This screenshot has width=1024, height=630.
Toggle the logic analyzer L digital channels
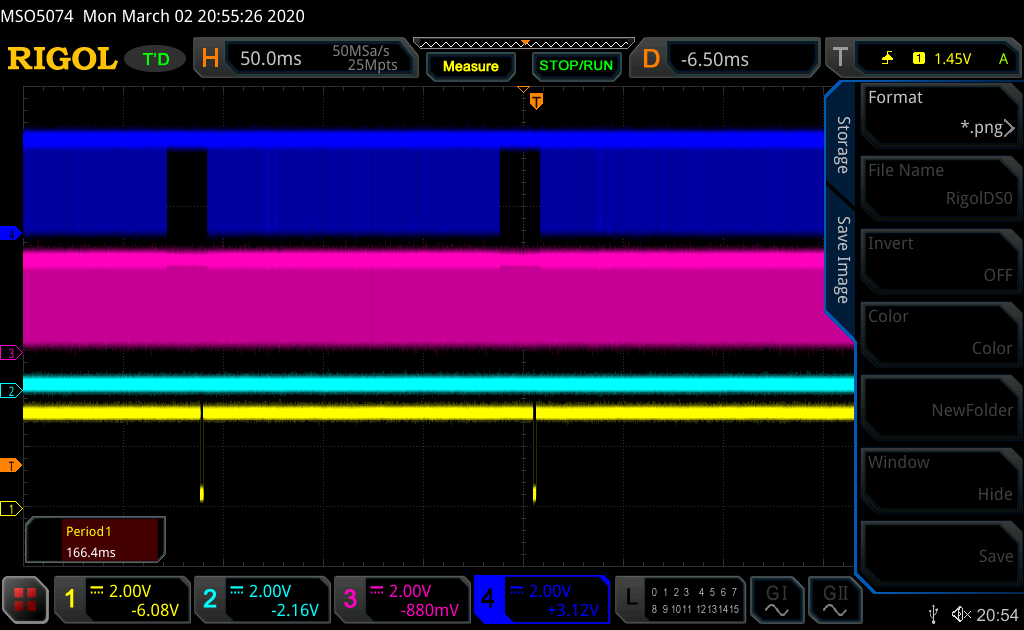coord(680,599)
